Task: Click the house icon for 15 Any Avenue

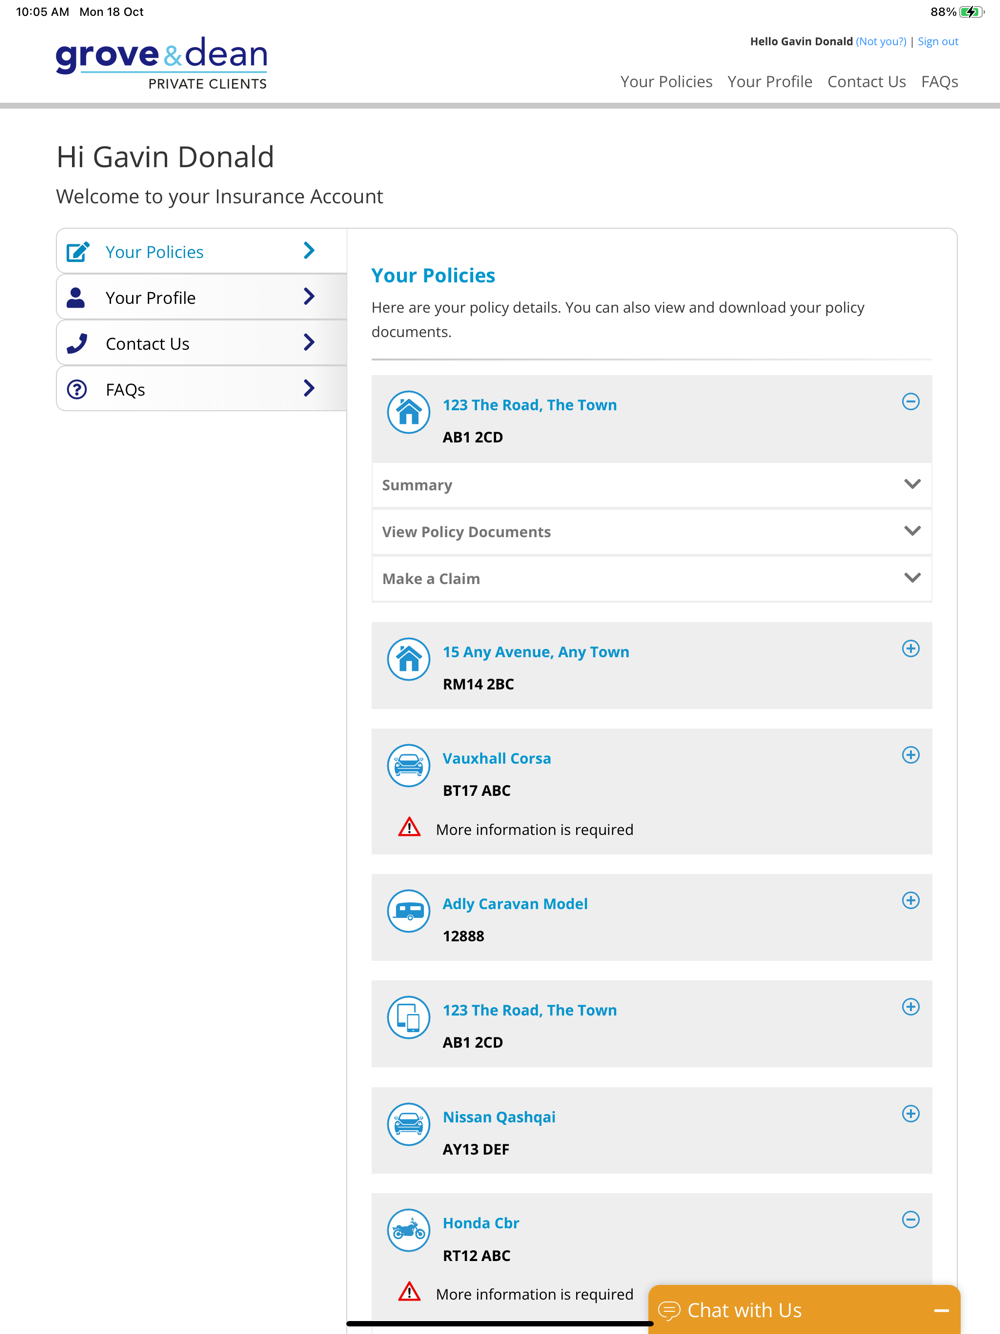Action: (408, 659)
